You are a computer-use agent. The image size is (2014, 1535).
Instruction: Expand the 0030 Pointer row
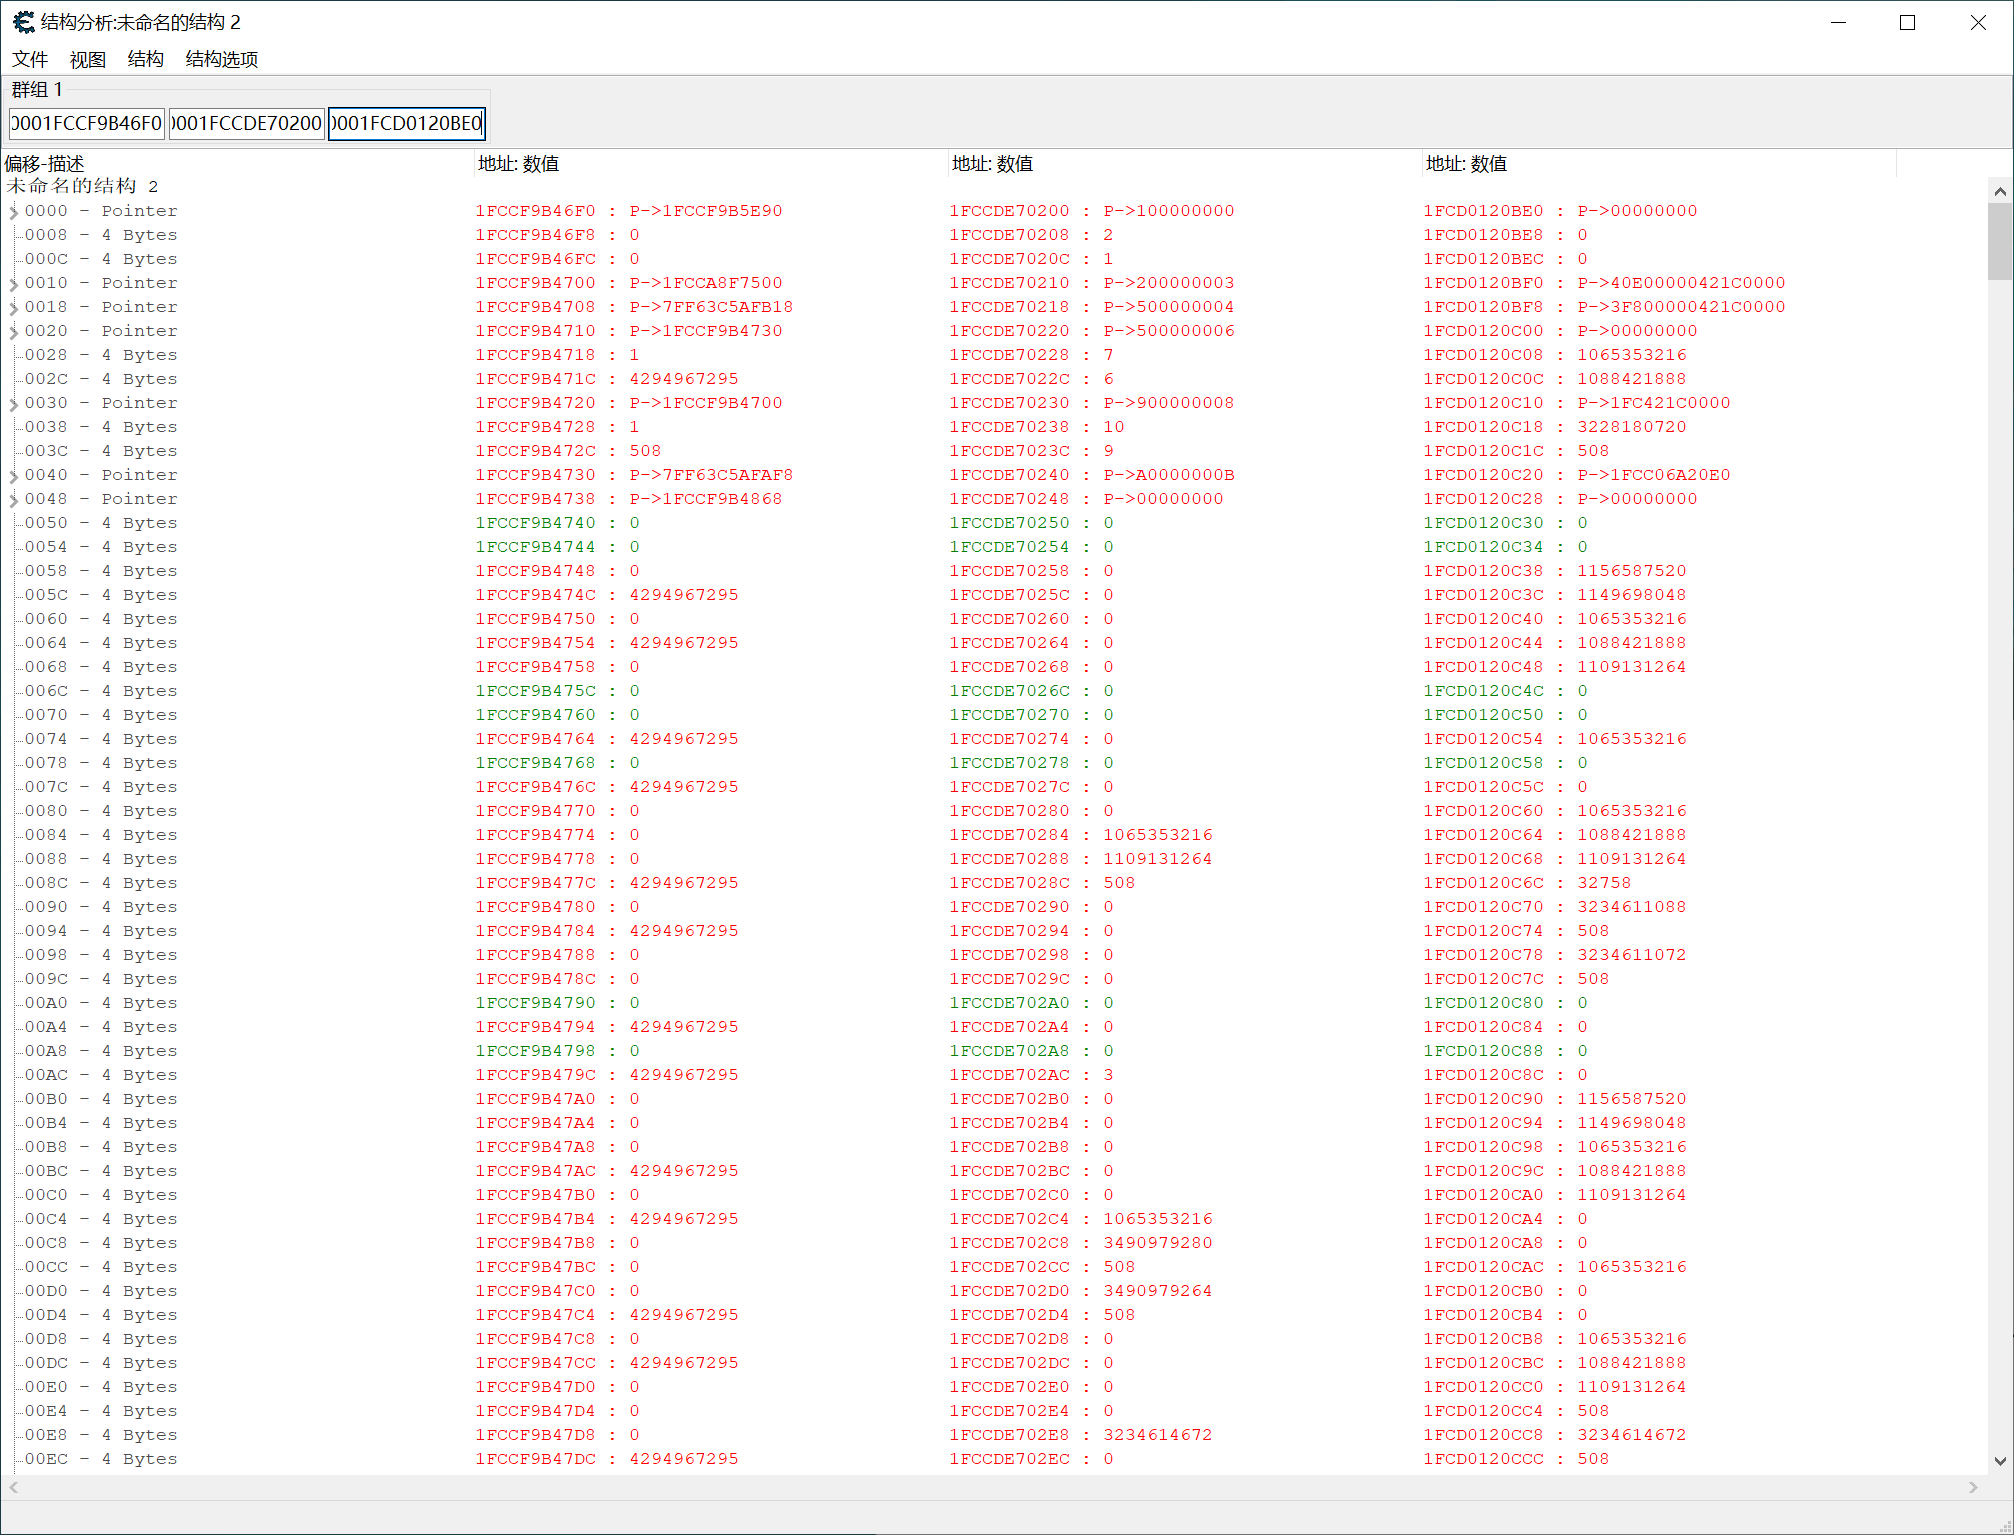pyautogui.click(x=14, y=404)
